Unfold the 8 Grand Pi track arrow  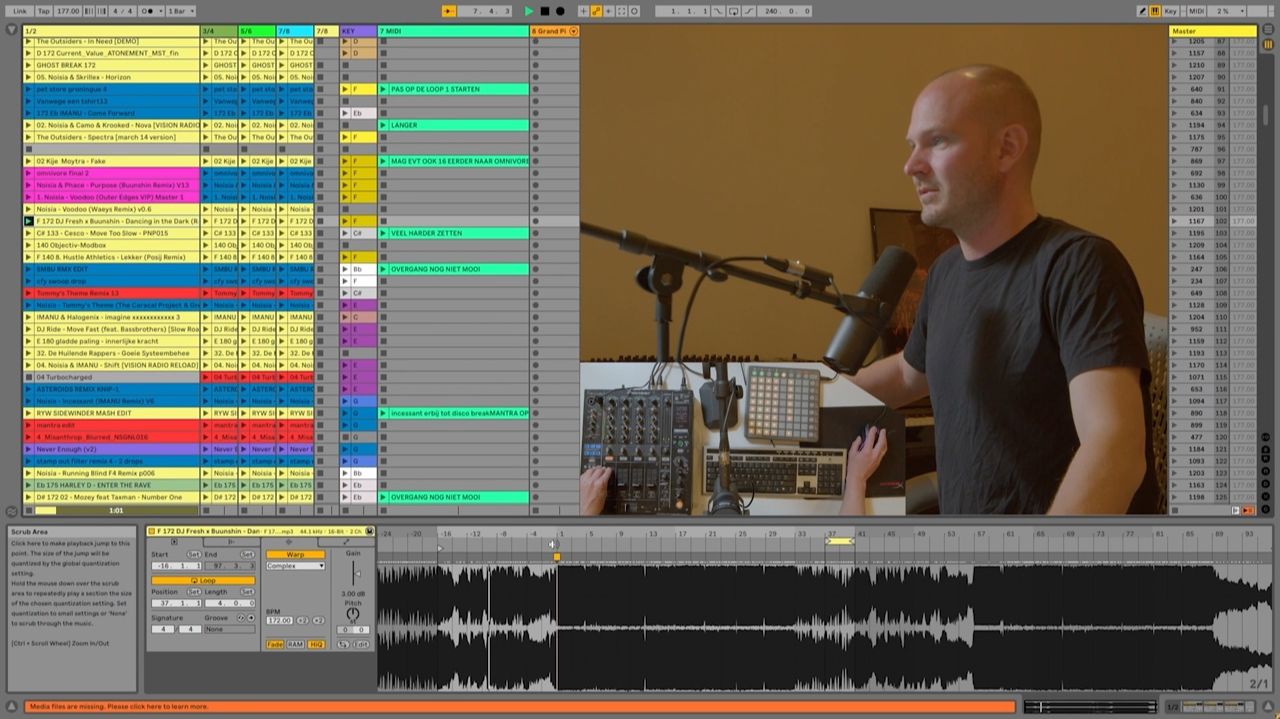click(574, 31)
